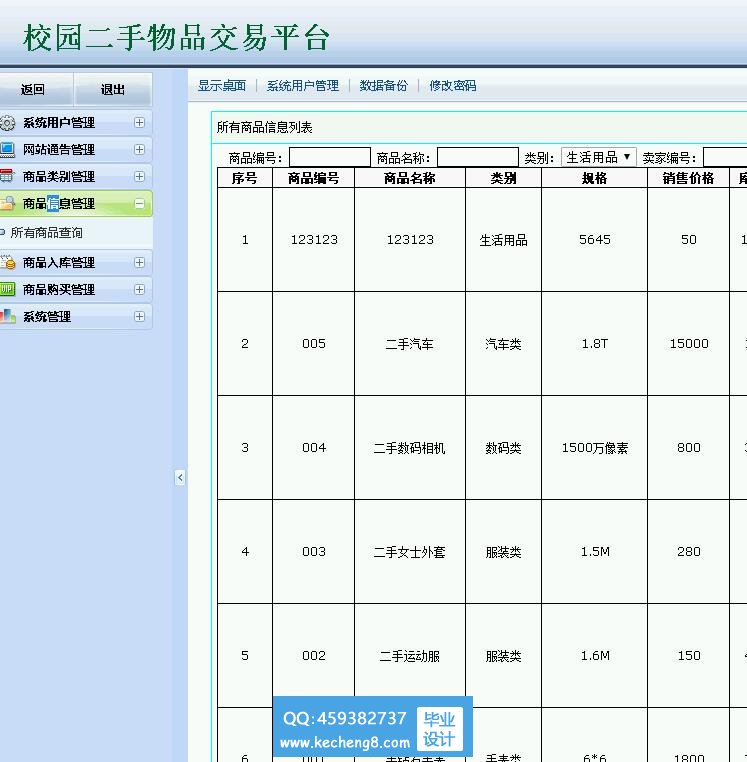Click price cell 15000
The width and height of the screenshot is (747, 762).
tap(688, 344)
